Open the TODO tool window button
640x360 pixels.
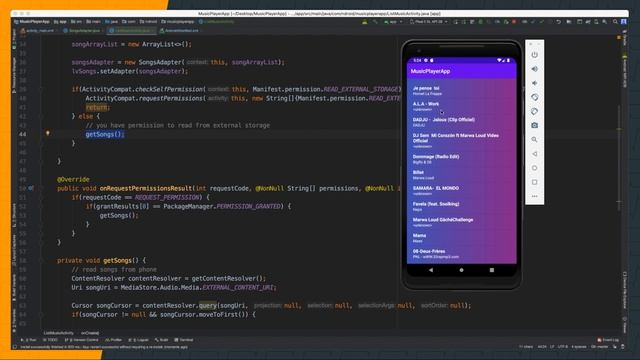point(51,340)
